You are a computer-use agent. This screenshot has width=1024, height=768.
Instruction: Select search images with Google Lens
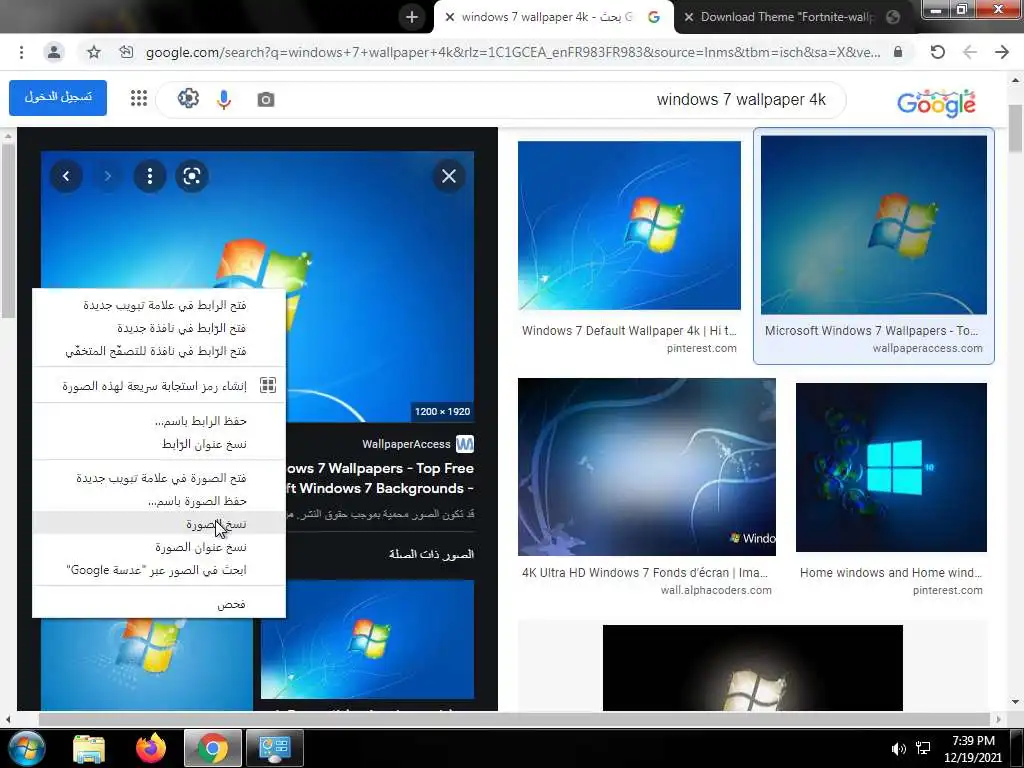[159, 570]
